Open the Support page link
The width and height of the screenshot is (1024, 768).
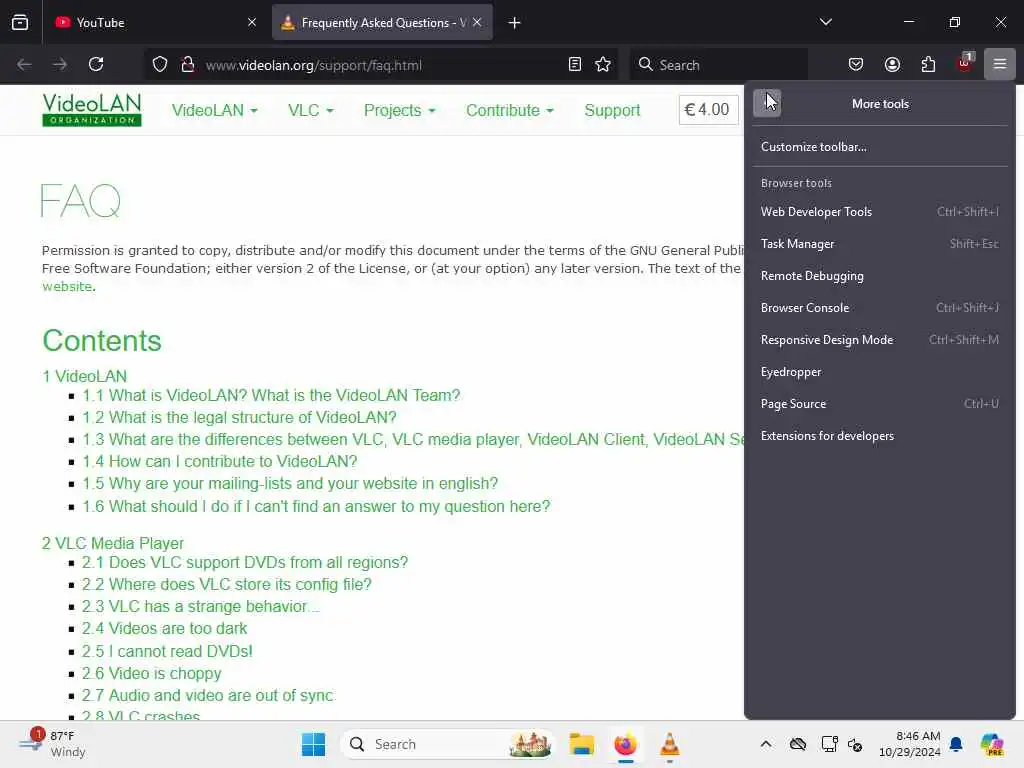(x=612, y=110)
